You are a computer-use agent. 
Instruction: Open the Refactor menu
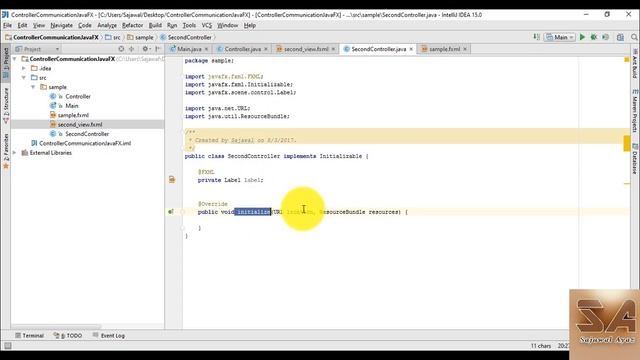click(133, 25)
